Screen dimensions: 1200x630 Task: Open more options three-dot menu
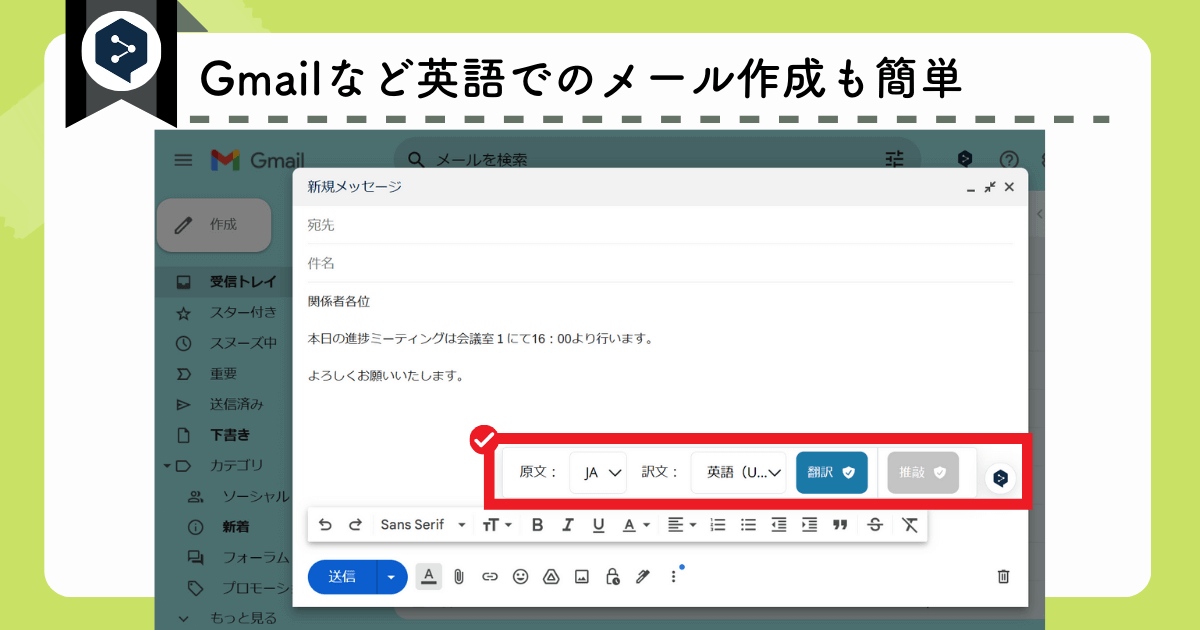[673, 577]
